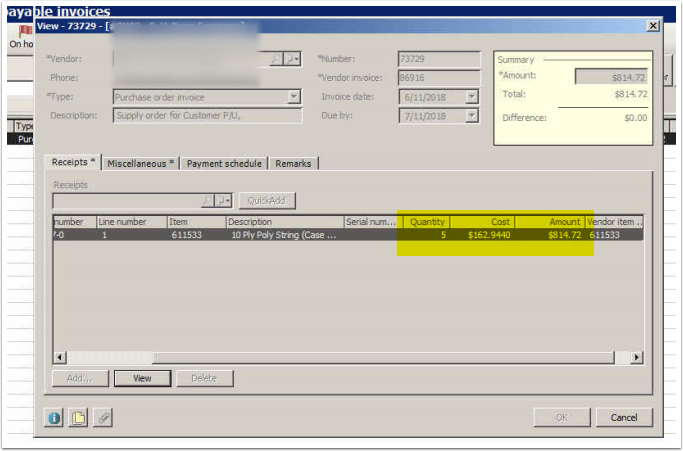Open the Invoice date dropdown arrow
The image size is (683, 451).
tap(472, 97)
